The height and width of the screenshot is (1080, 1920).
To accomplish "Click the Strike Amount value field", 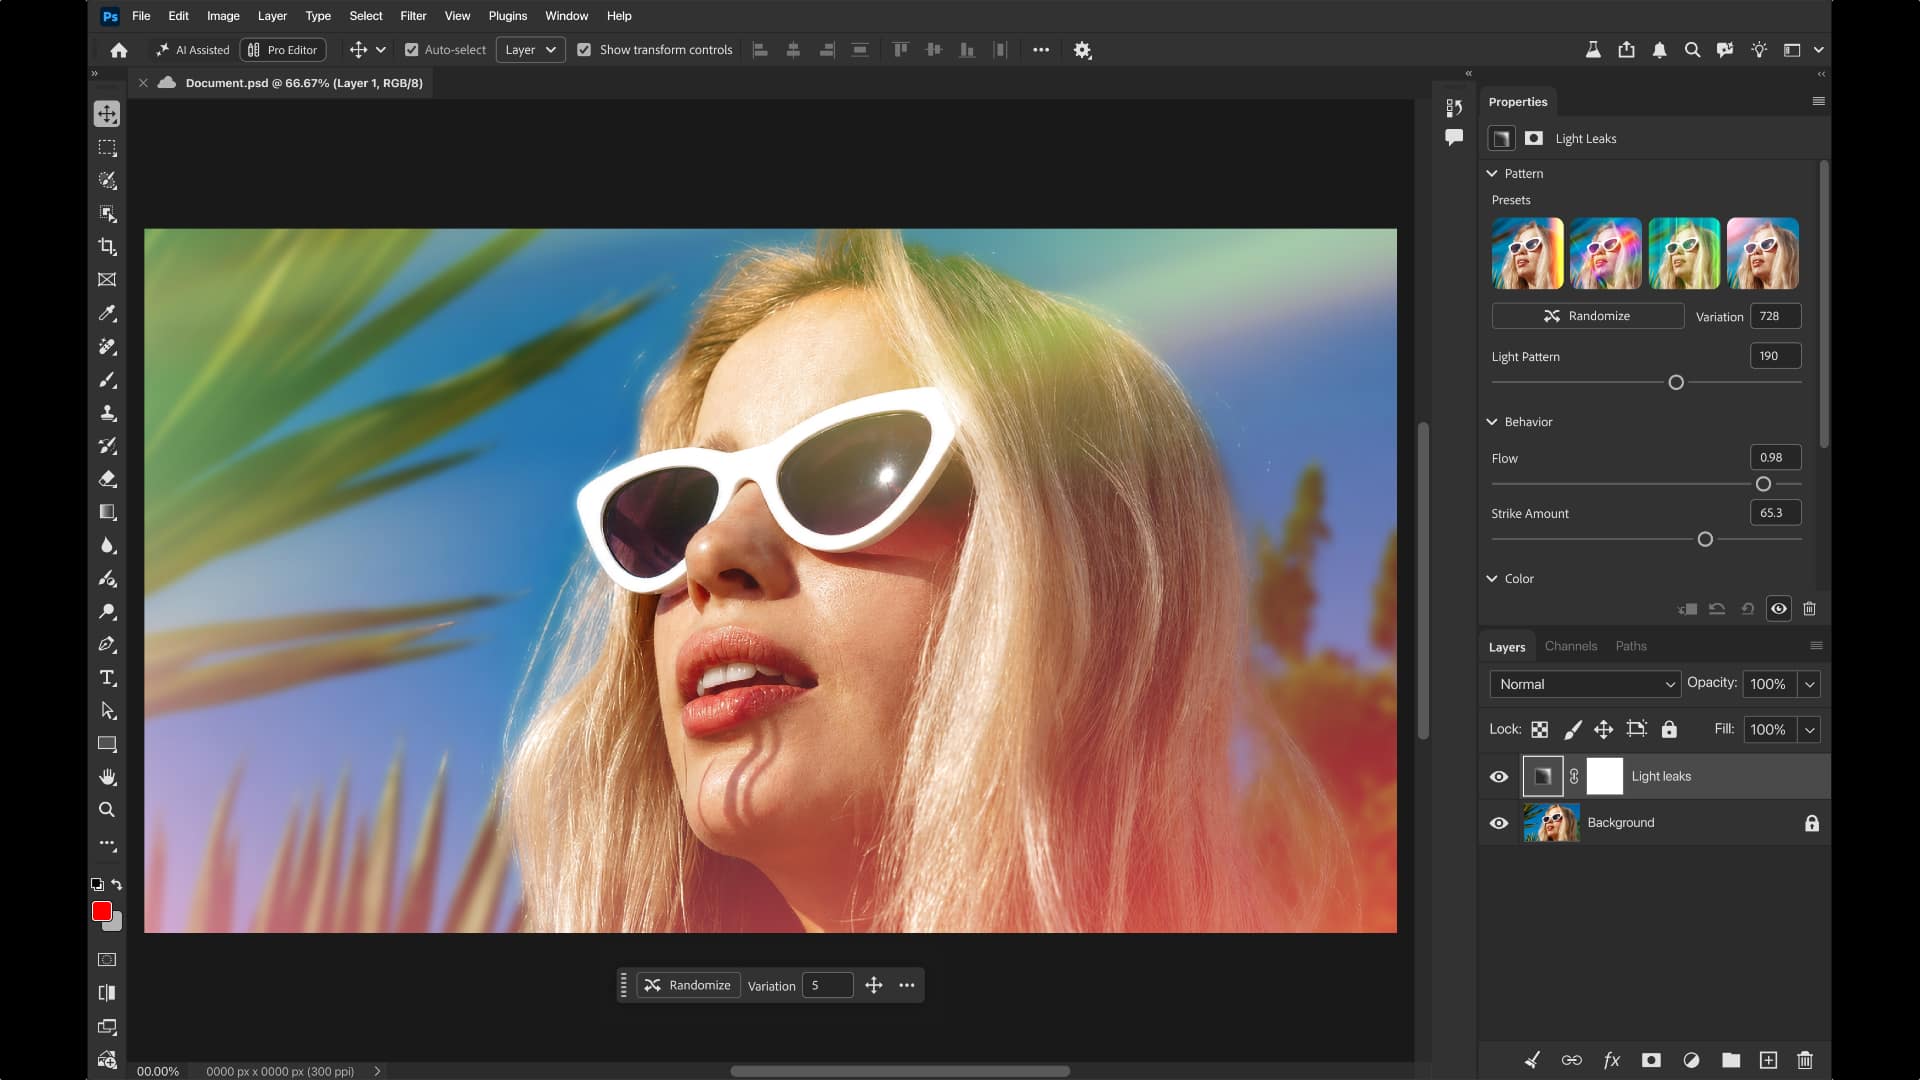I will tap(1775, 513).
